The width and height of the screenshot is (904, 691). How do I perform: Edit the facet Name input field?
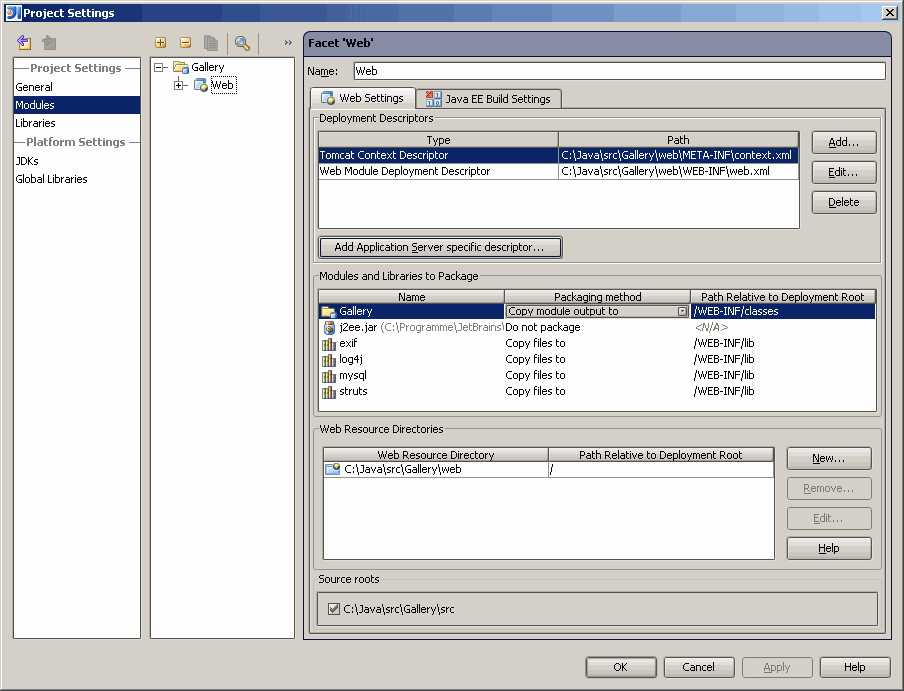[620, 70]
